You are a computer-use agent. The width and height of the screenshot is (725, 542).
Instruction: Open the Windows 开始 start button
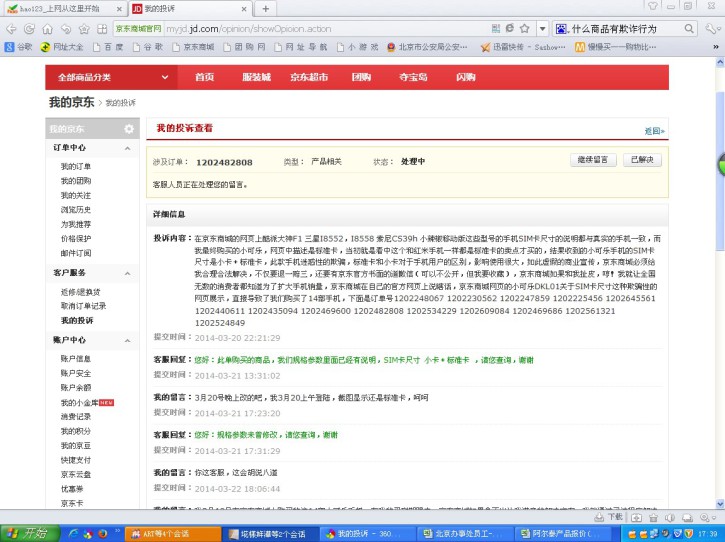[30, 533]
